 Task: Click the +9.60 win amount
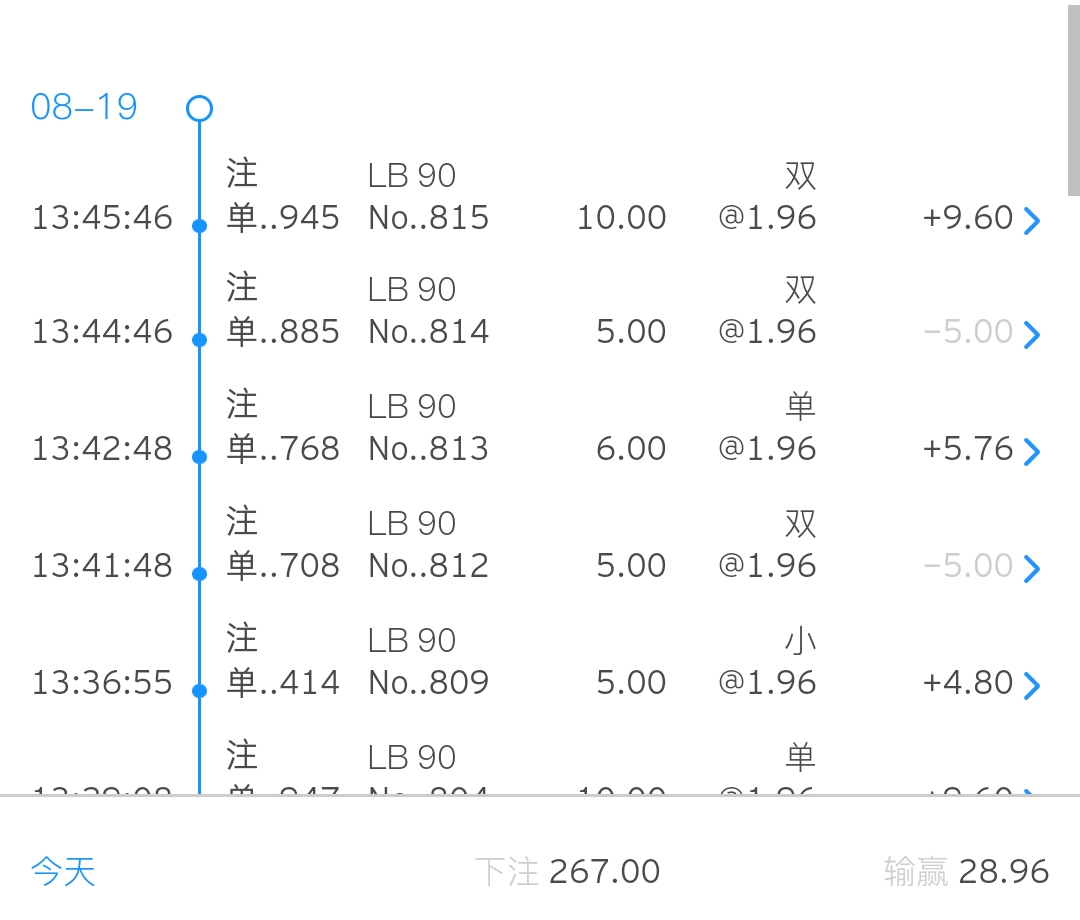click(x=967, y=217)
